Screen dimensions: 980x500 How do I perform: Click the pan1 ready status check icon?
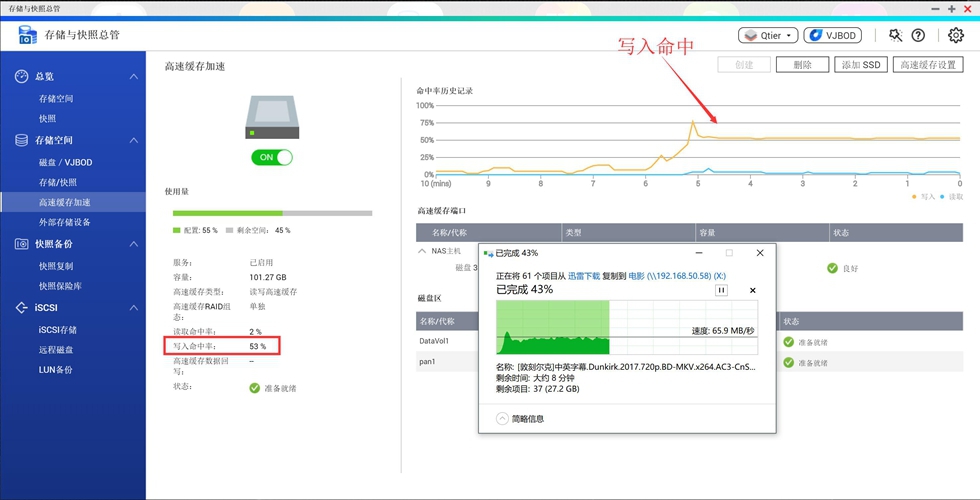point(789,362)
